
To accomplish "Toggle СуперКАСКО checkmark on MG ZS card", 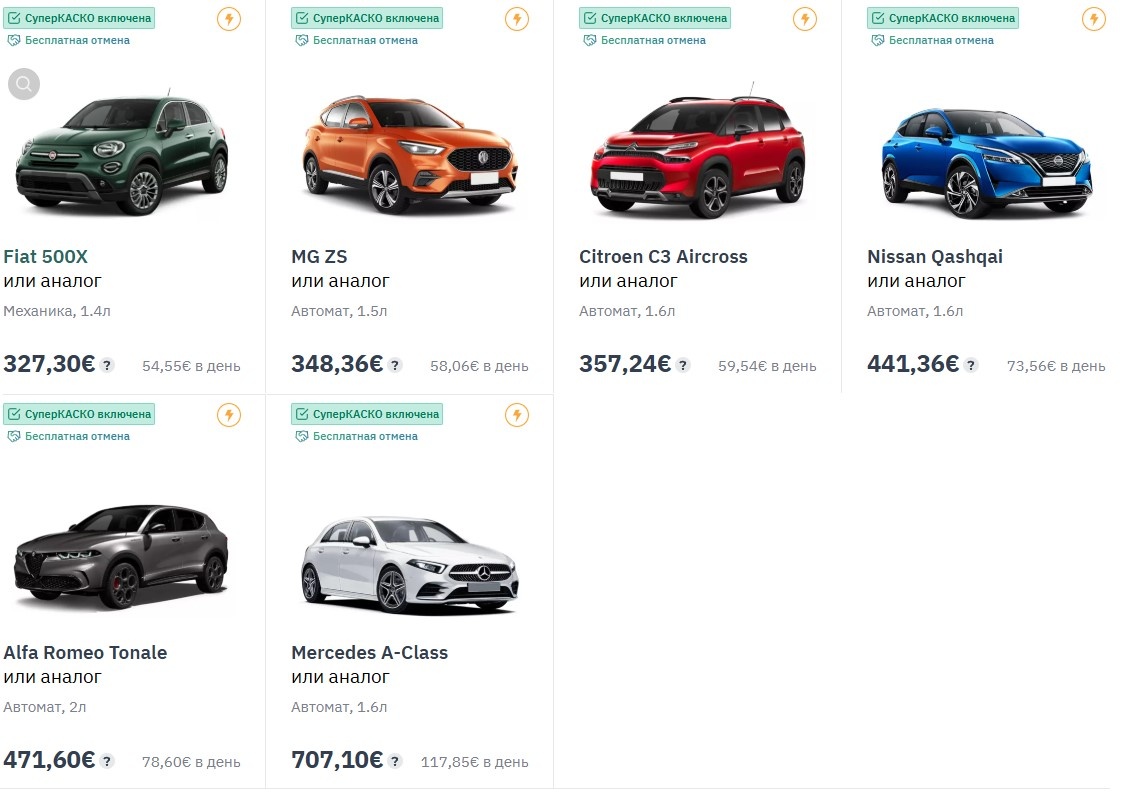I will pyautogui.click(x=302, y=17).
